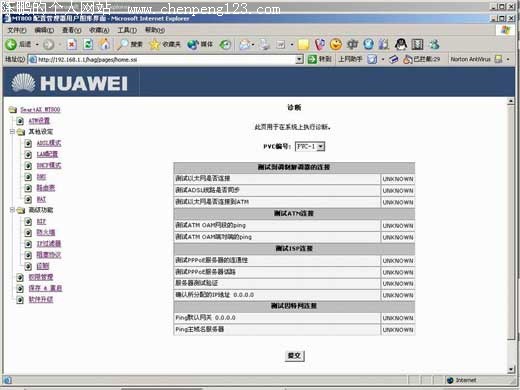Image resolution: width=520 pixels, height=390 pixels.
Task: Click the Mail envelope toolbar icon
Action: pyautogui.click(x=245, y=44)
